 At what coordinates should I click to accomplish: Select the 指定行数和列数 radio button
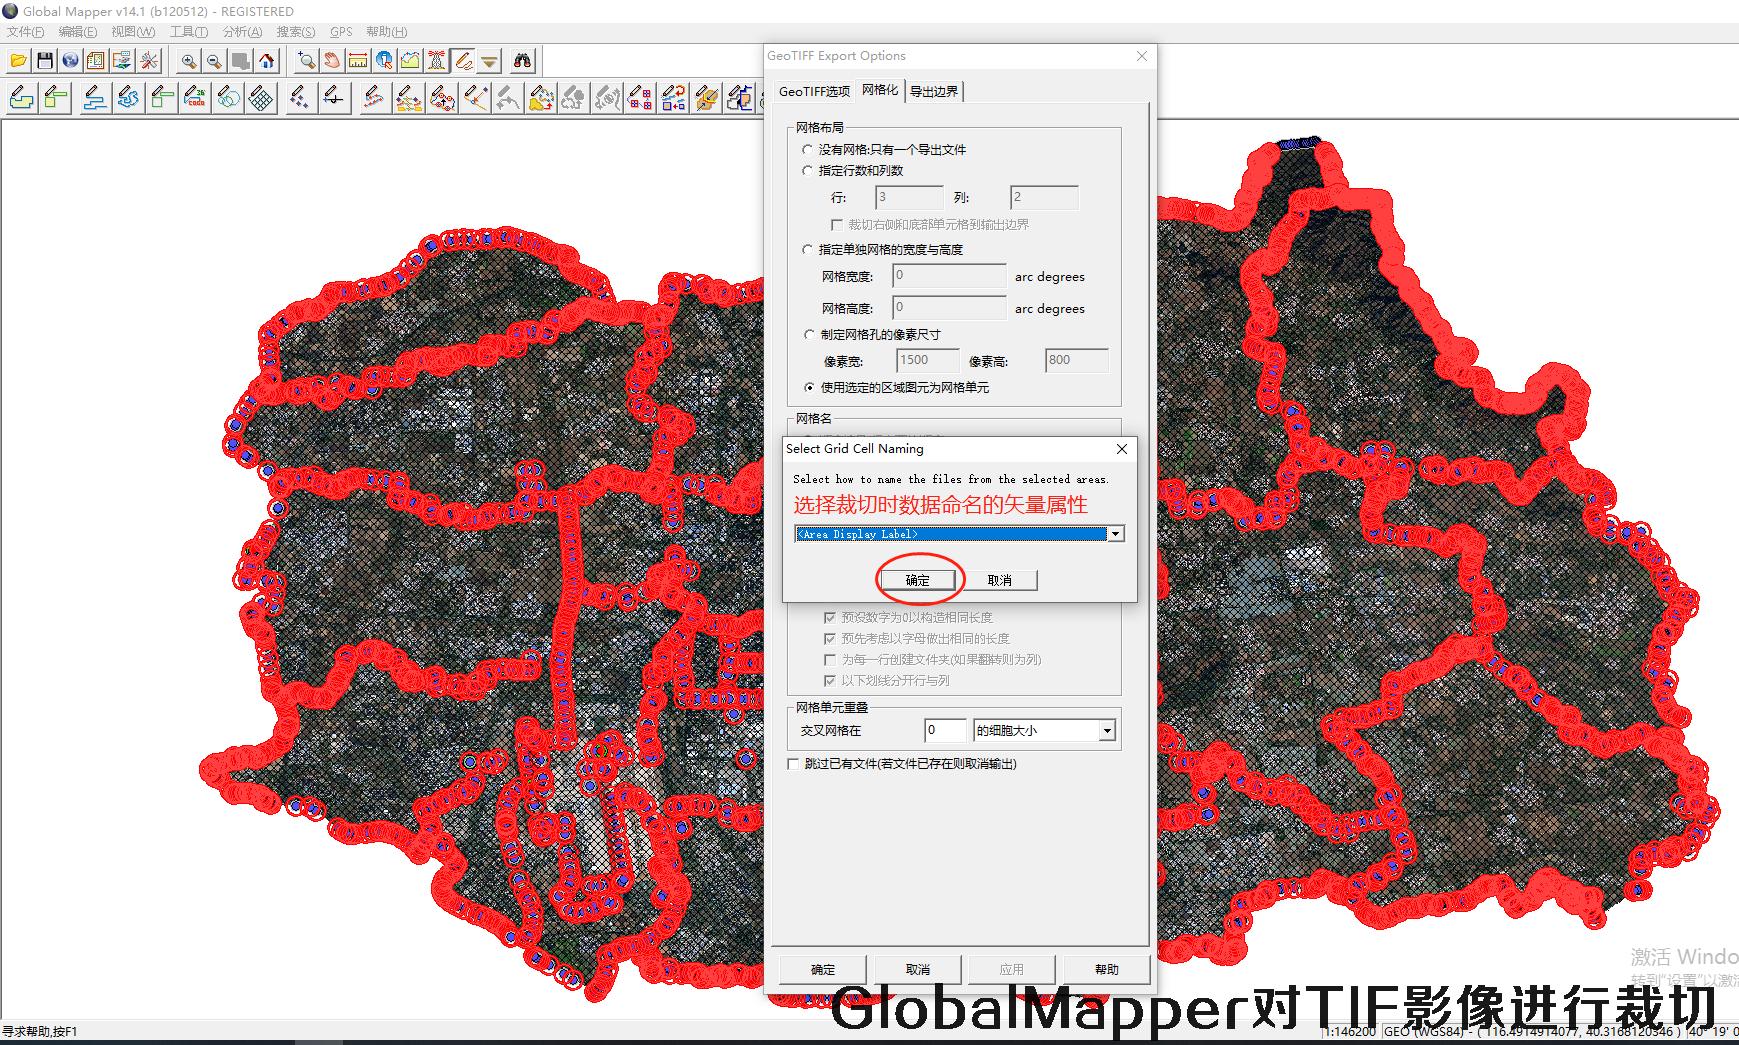pos(808,171)
